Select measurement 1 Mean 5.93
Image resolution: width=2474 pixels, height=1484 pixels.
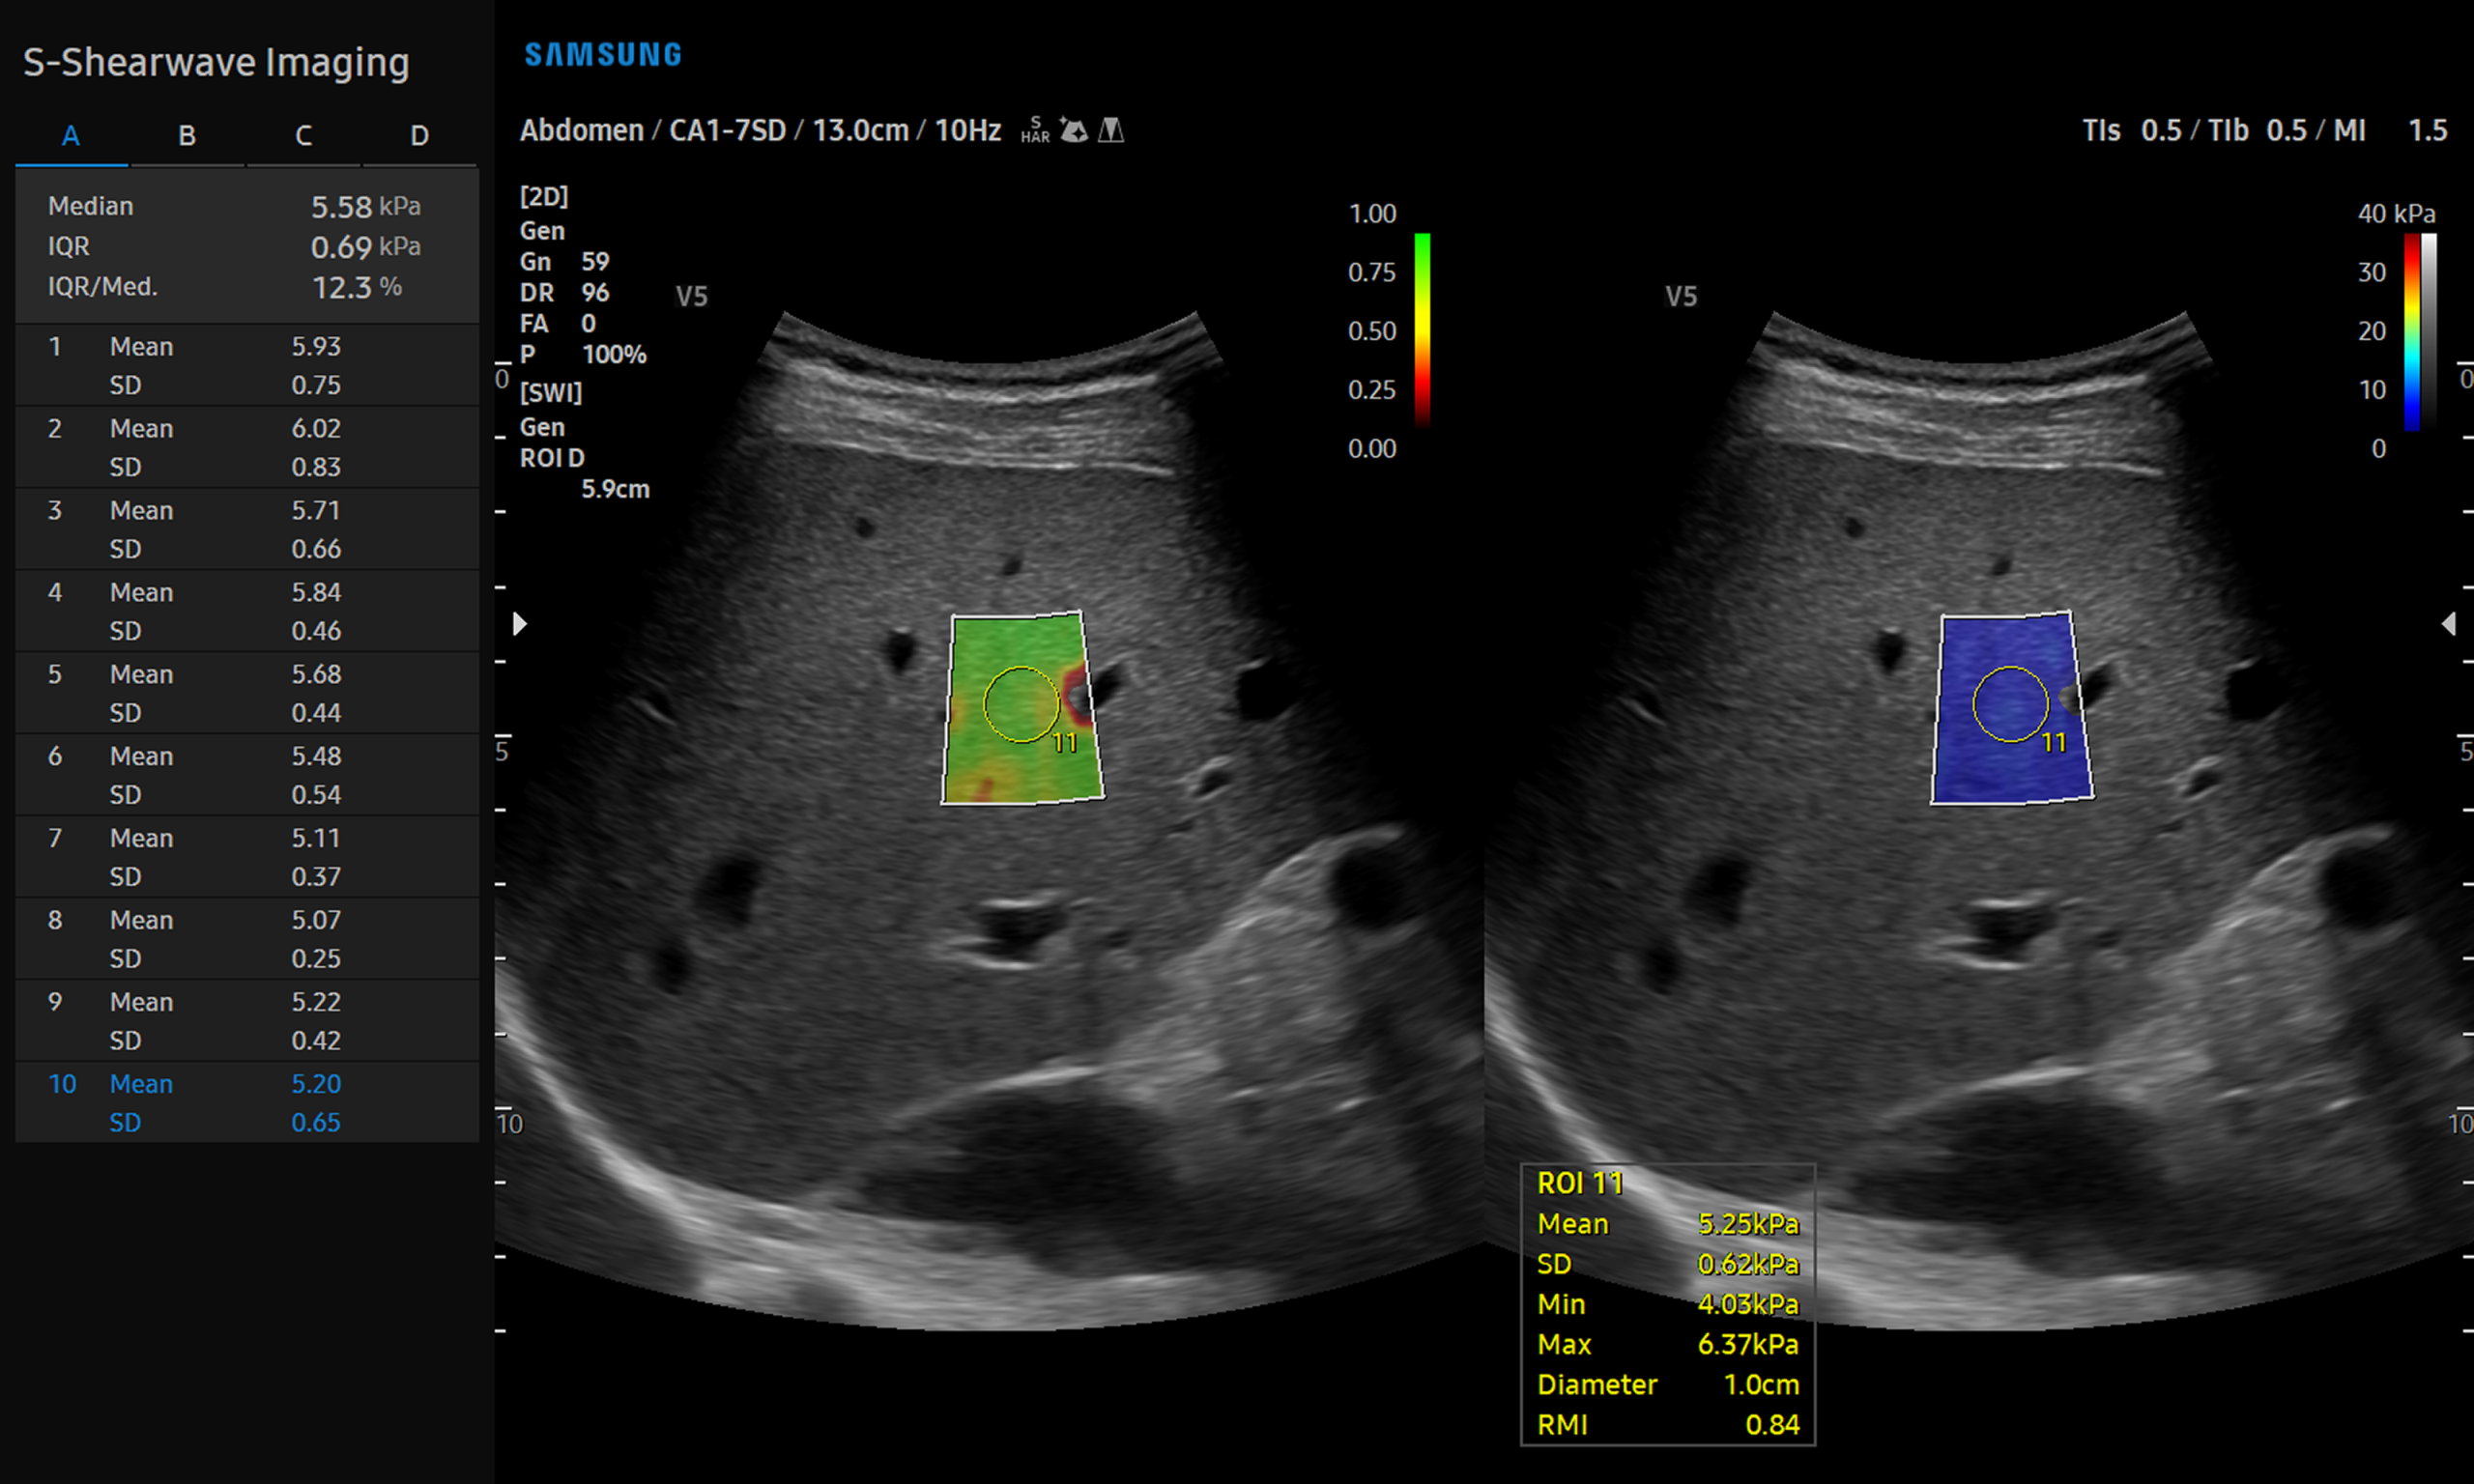247,347
